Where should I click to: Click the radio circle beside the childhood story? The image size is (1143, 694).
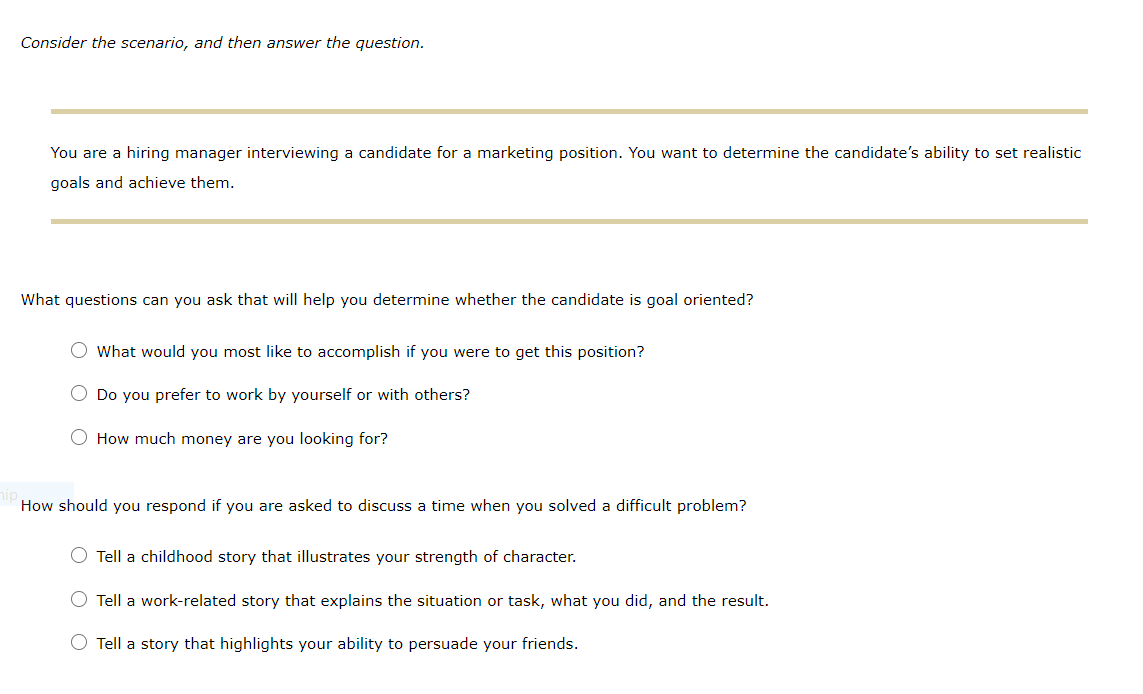(79, 555)
